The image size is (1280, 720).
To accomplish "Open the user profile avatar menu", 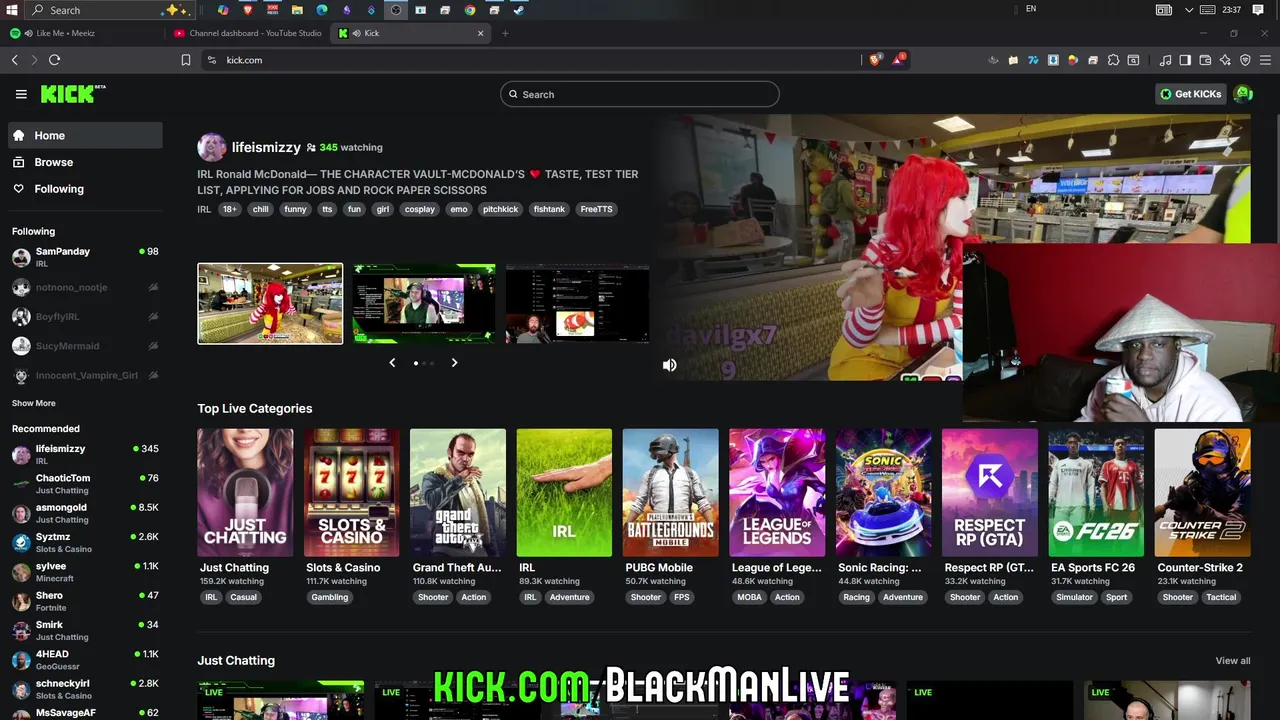I will 1243,94.
